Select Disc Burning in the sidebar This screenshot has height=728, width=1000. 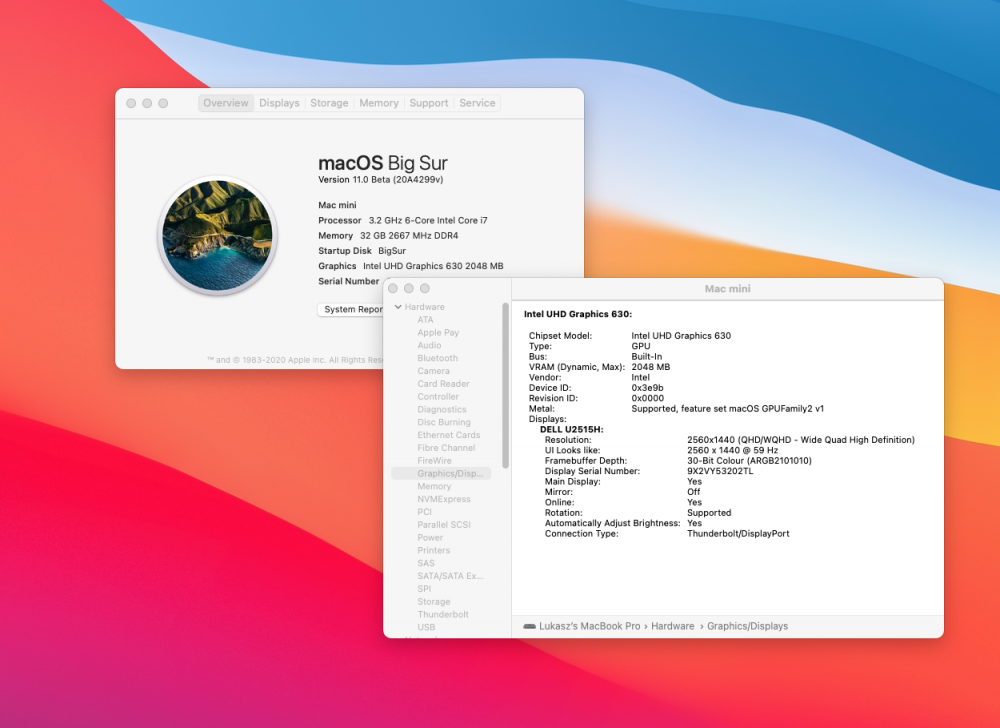tap(444, 422)
